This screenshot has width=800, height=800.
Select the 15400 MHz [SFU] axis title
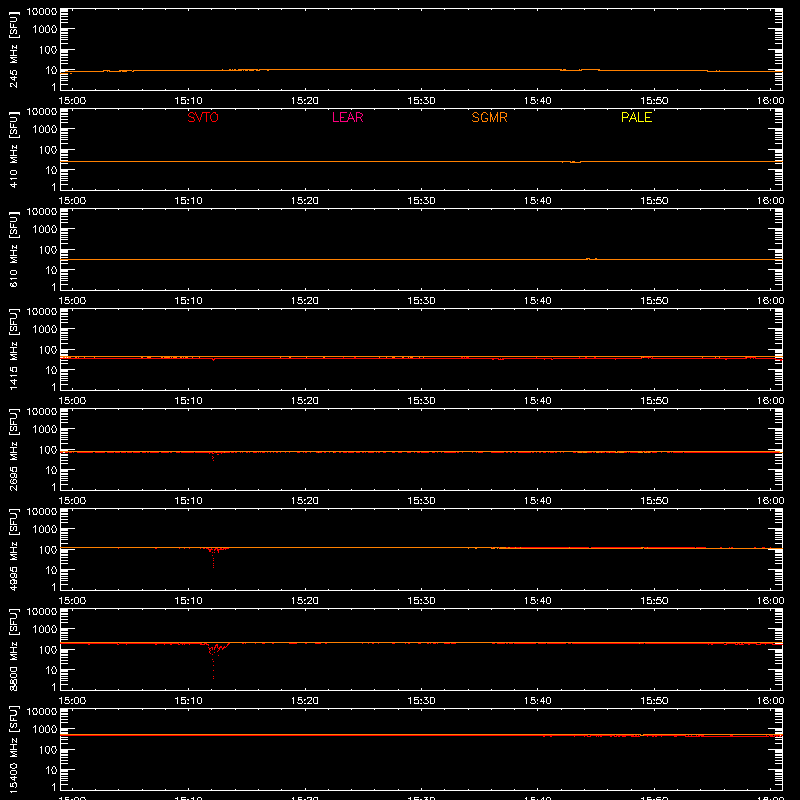[14, 749]
